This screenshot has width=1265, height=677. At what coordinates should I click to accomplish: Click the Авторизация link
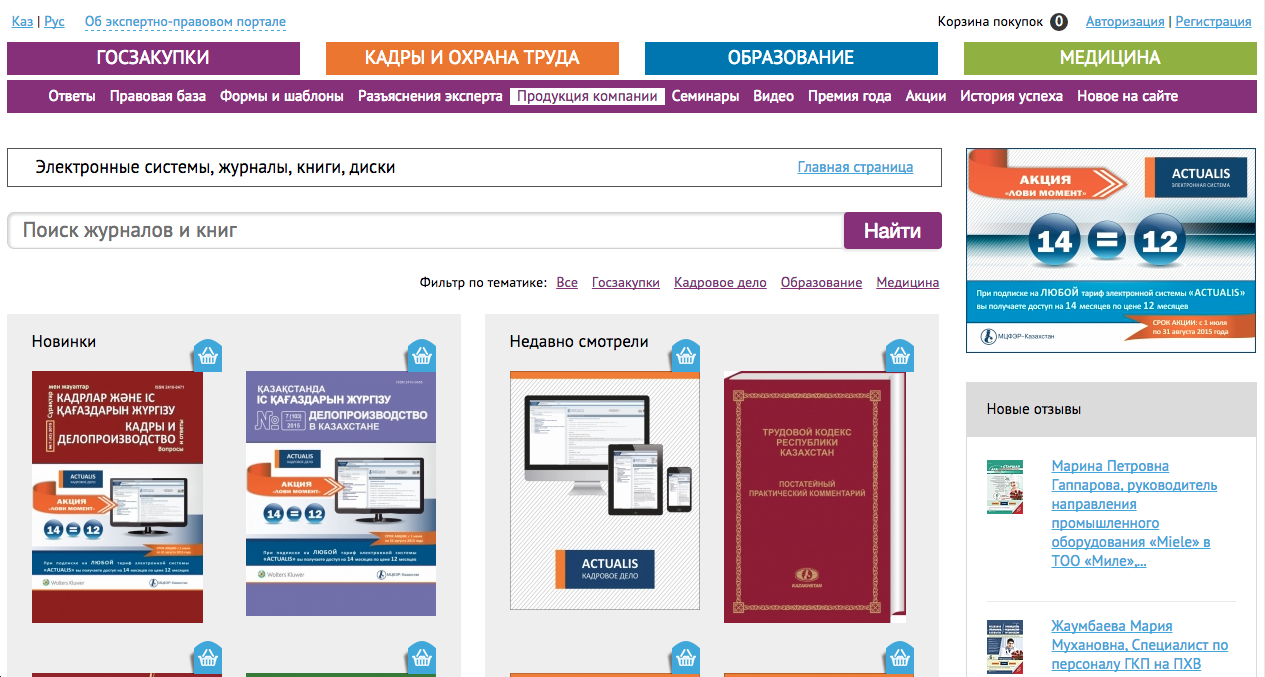[x=1125, y=21]
